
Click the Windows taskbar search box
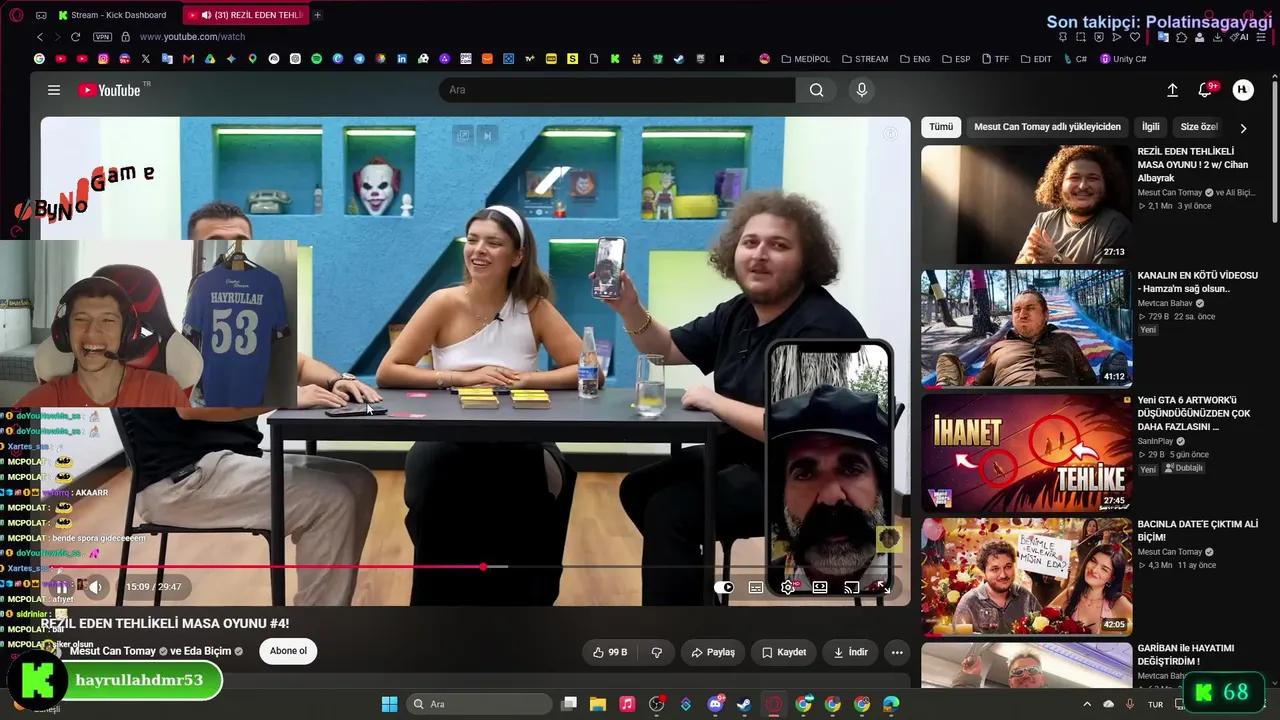480,704
